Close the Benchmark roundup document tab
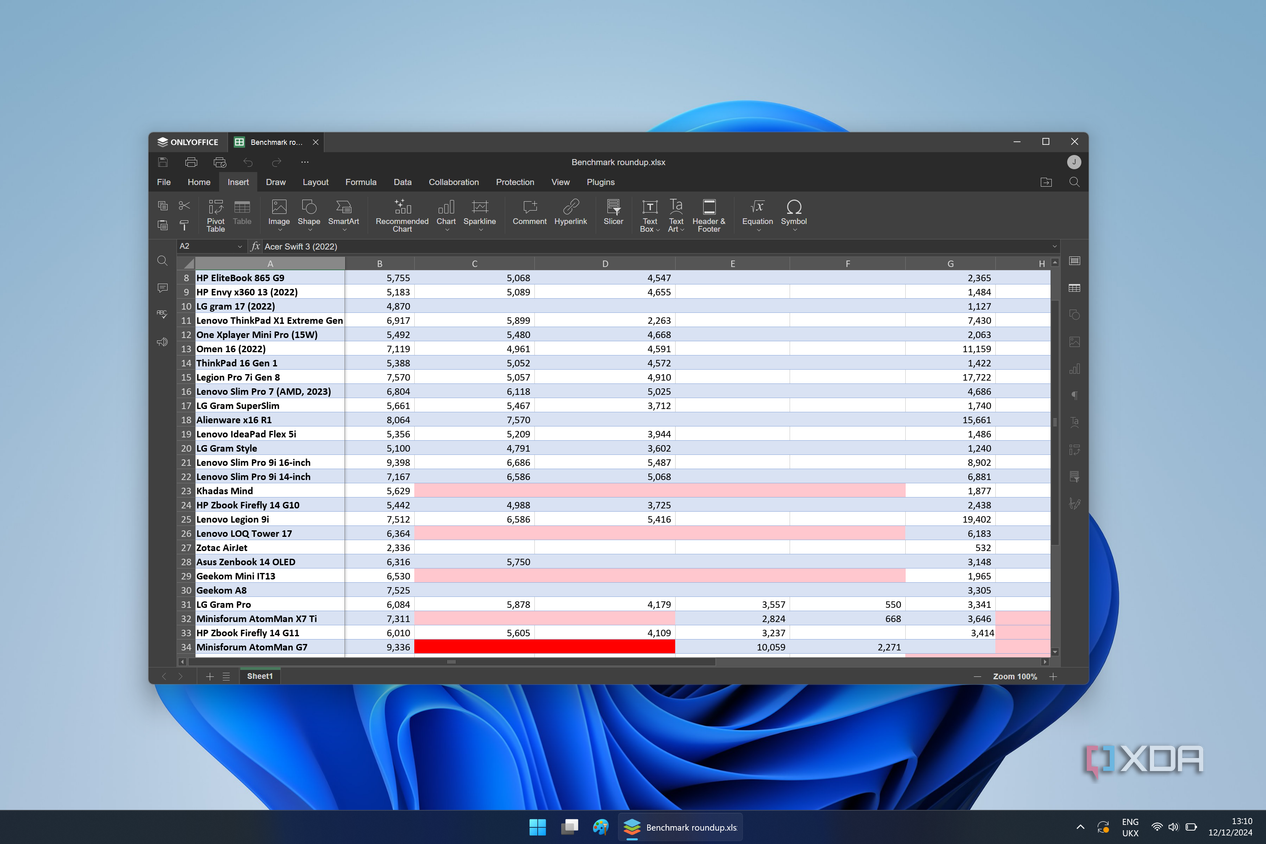 point(316,142)
